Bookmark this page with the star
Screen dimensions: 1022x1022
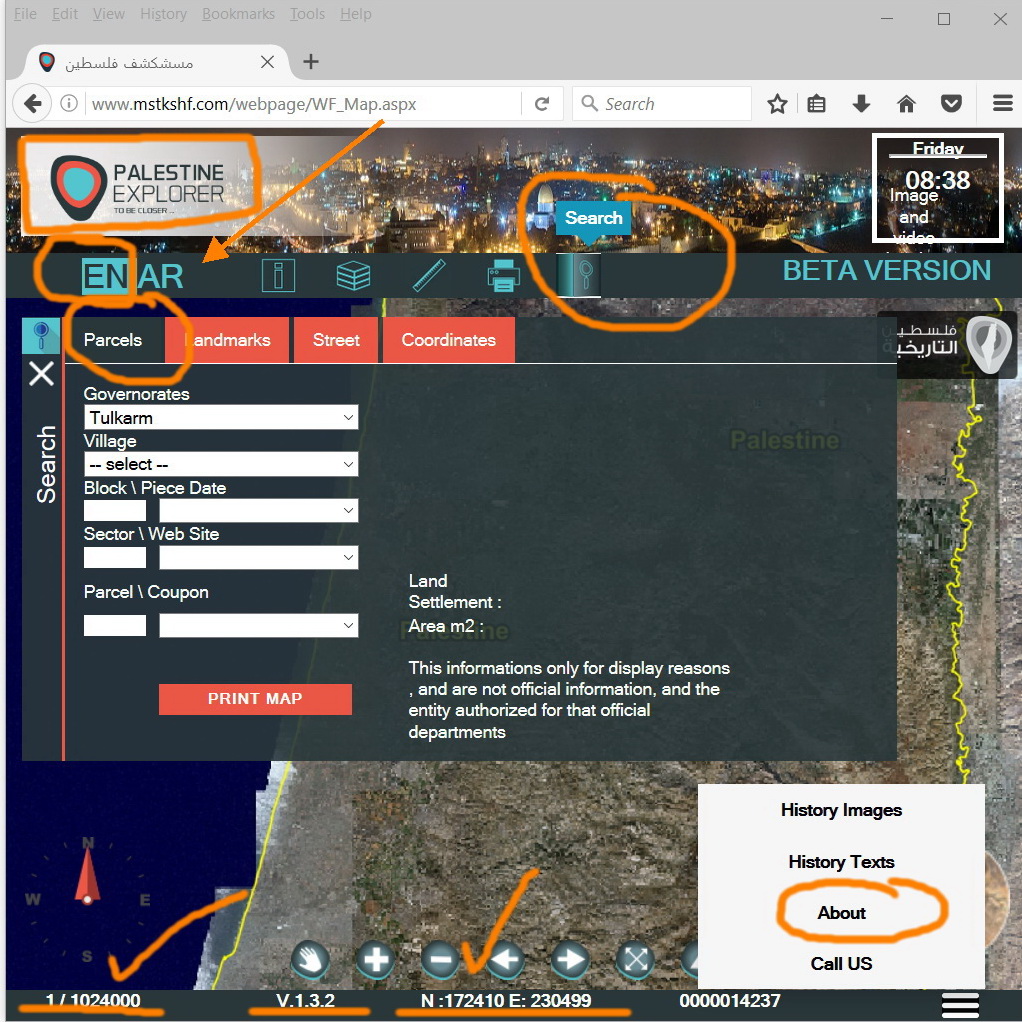point(777,104)
